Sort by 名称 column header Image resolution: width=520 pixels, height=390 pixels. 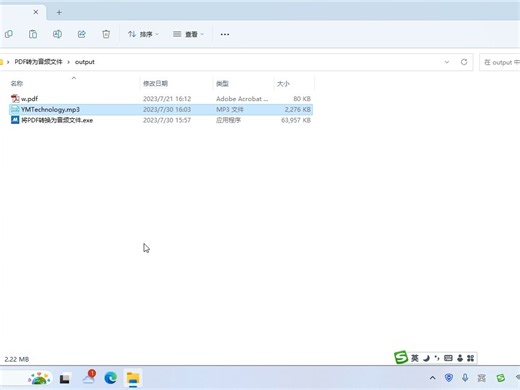pyautogui.click(x=17, y=83)
